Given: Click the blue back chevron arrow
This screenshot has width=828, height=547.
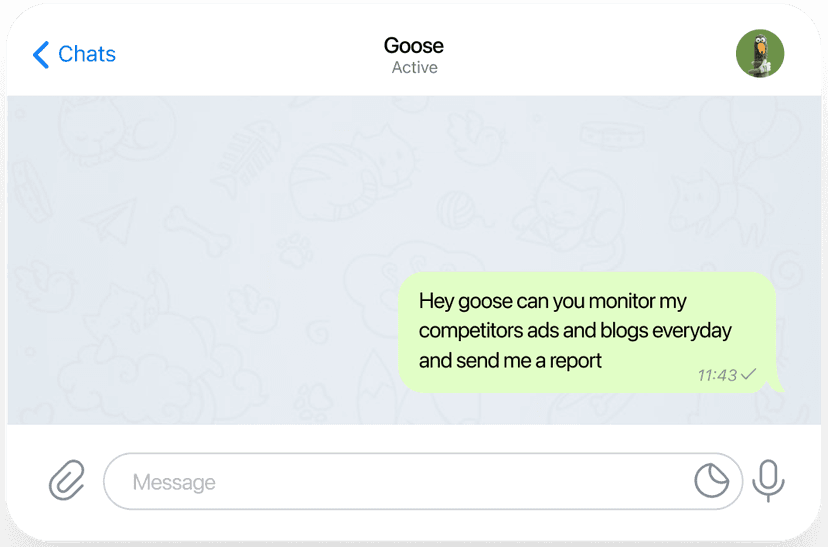Looking at the screenshot, I should (x=40, y=54).
